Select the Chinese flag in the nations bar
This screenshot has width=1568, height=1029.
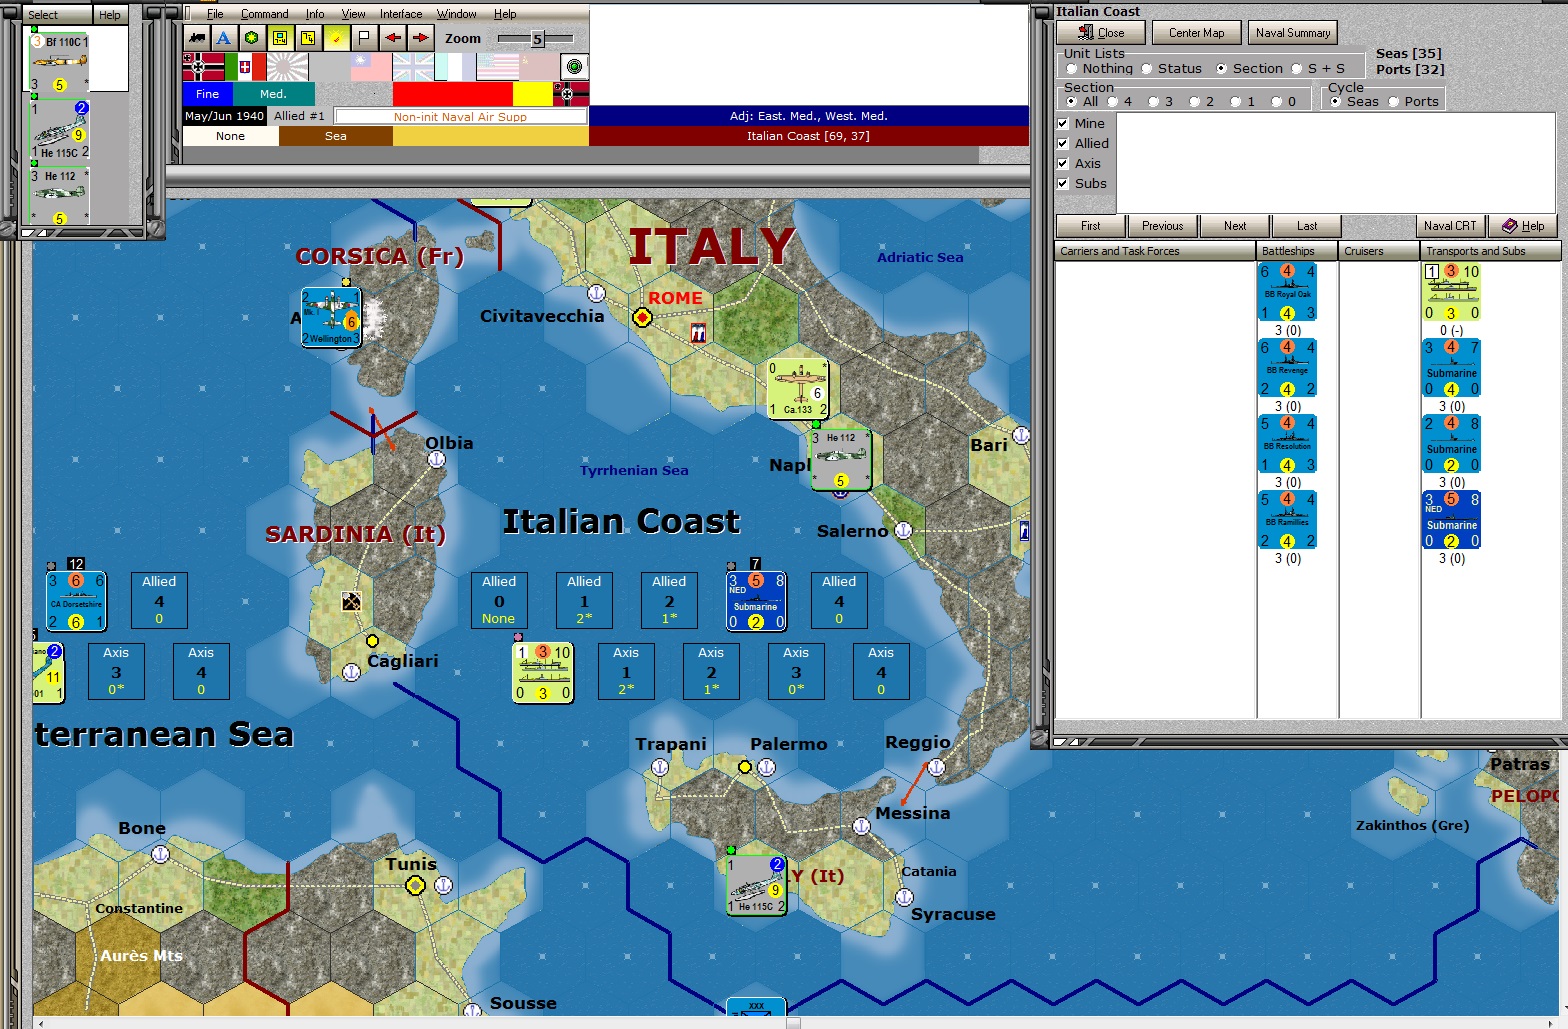pyautogui.click(x=371, y=67)
